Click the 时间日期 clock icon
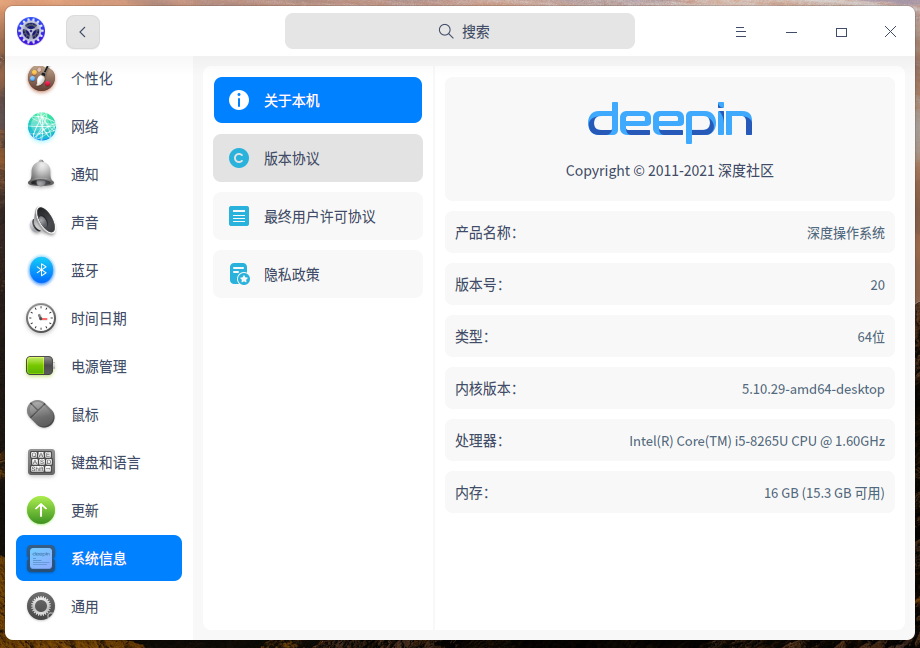 (41, 318)
